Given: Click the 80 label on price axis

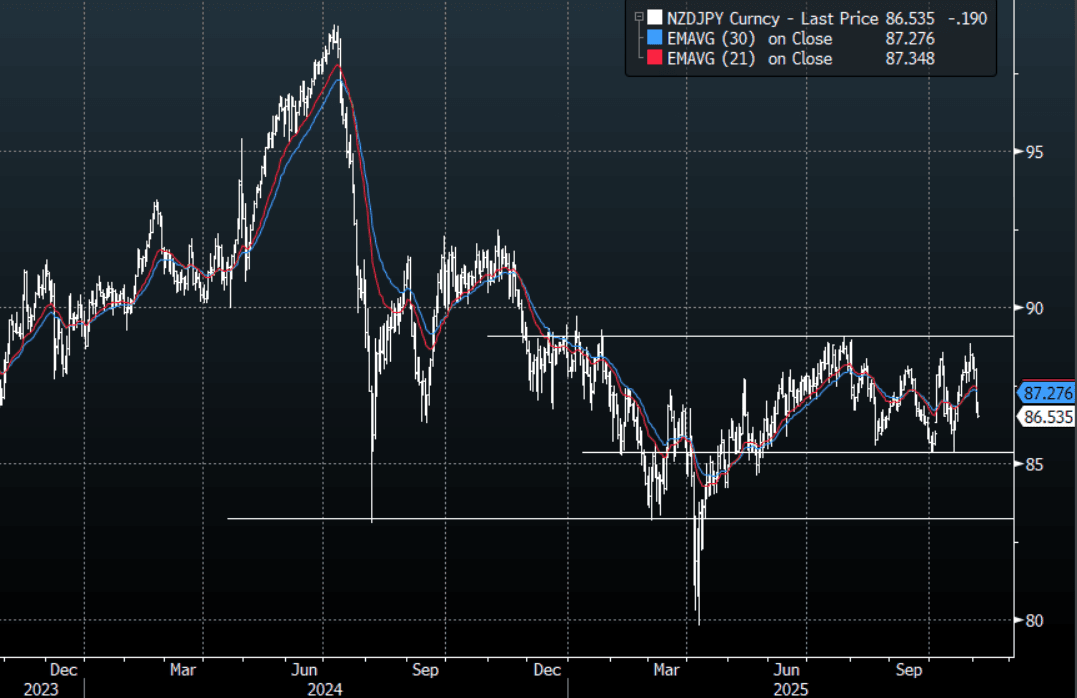Looking at the screenshot, I should (x=1037, y=620).
